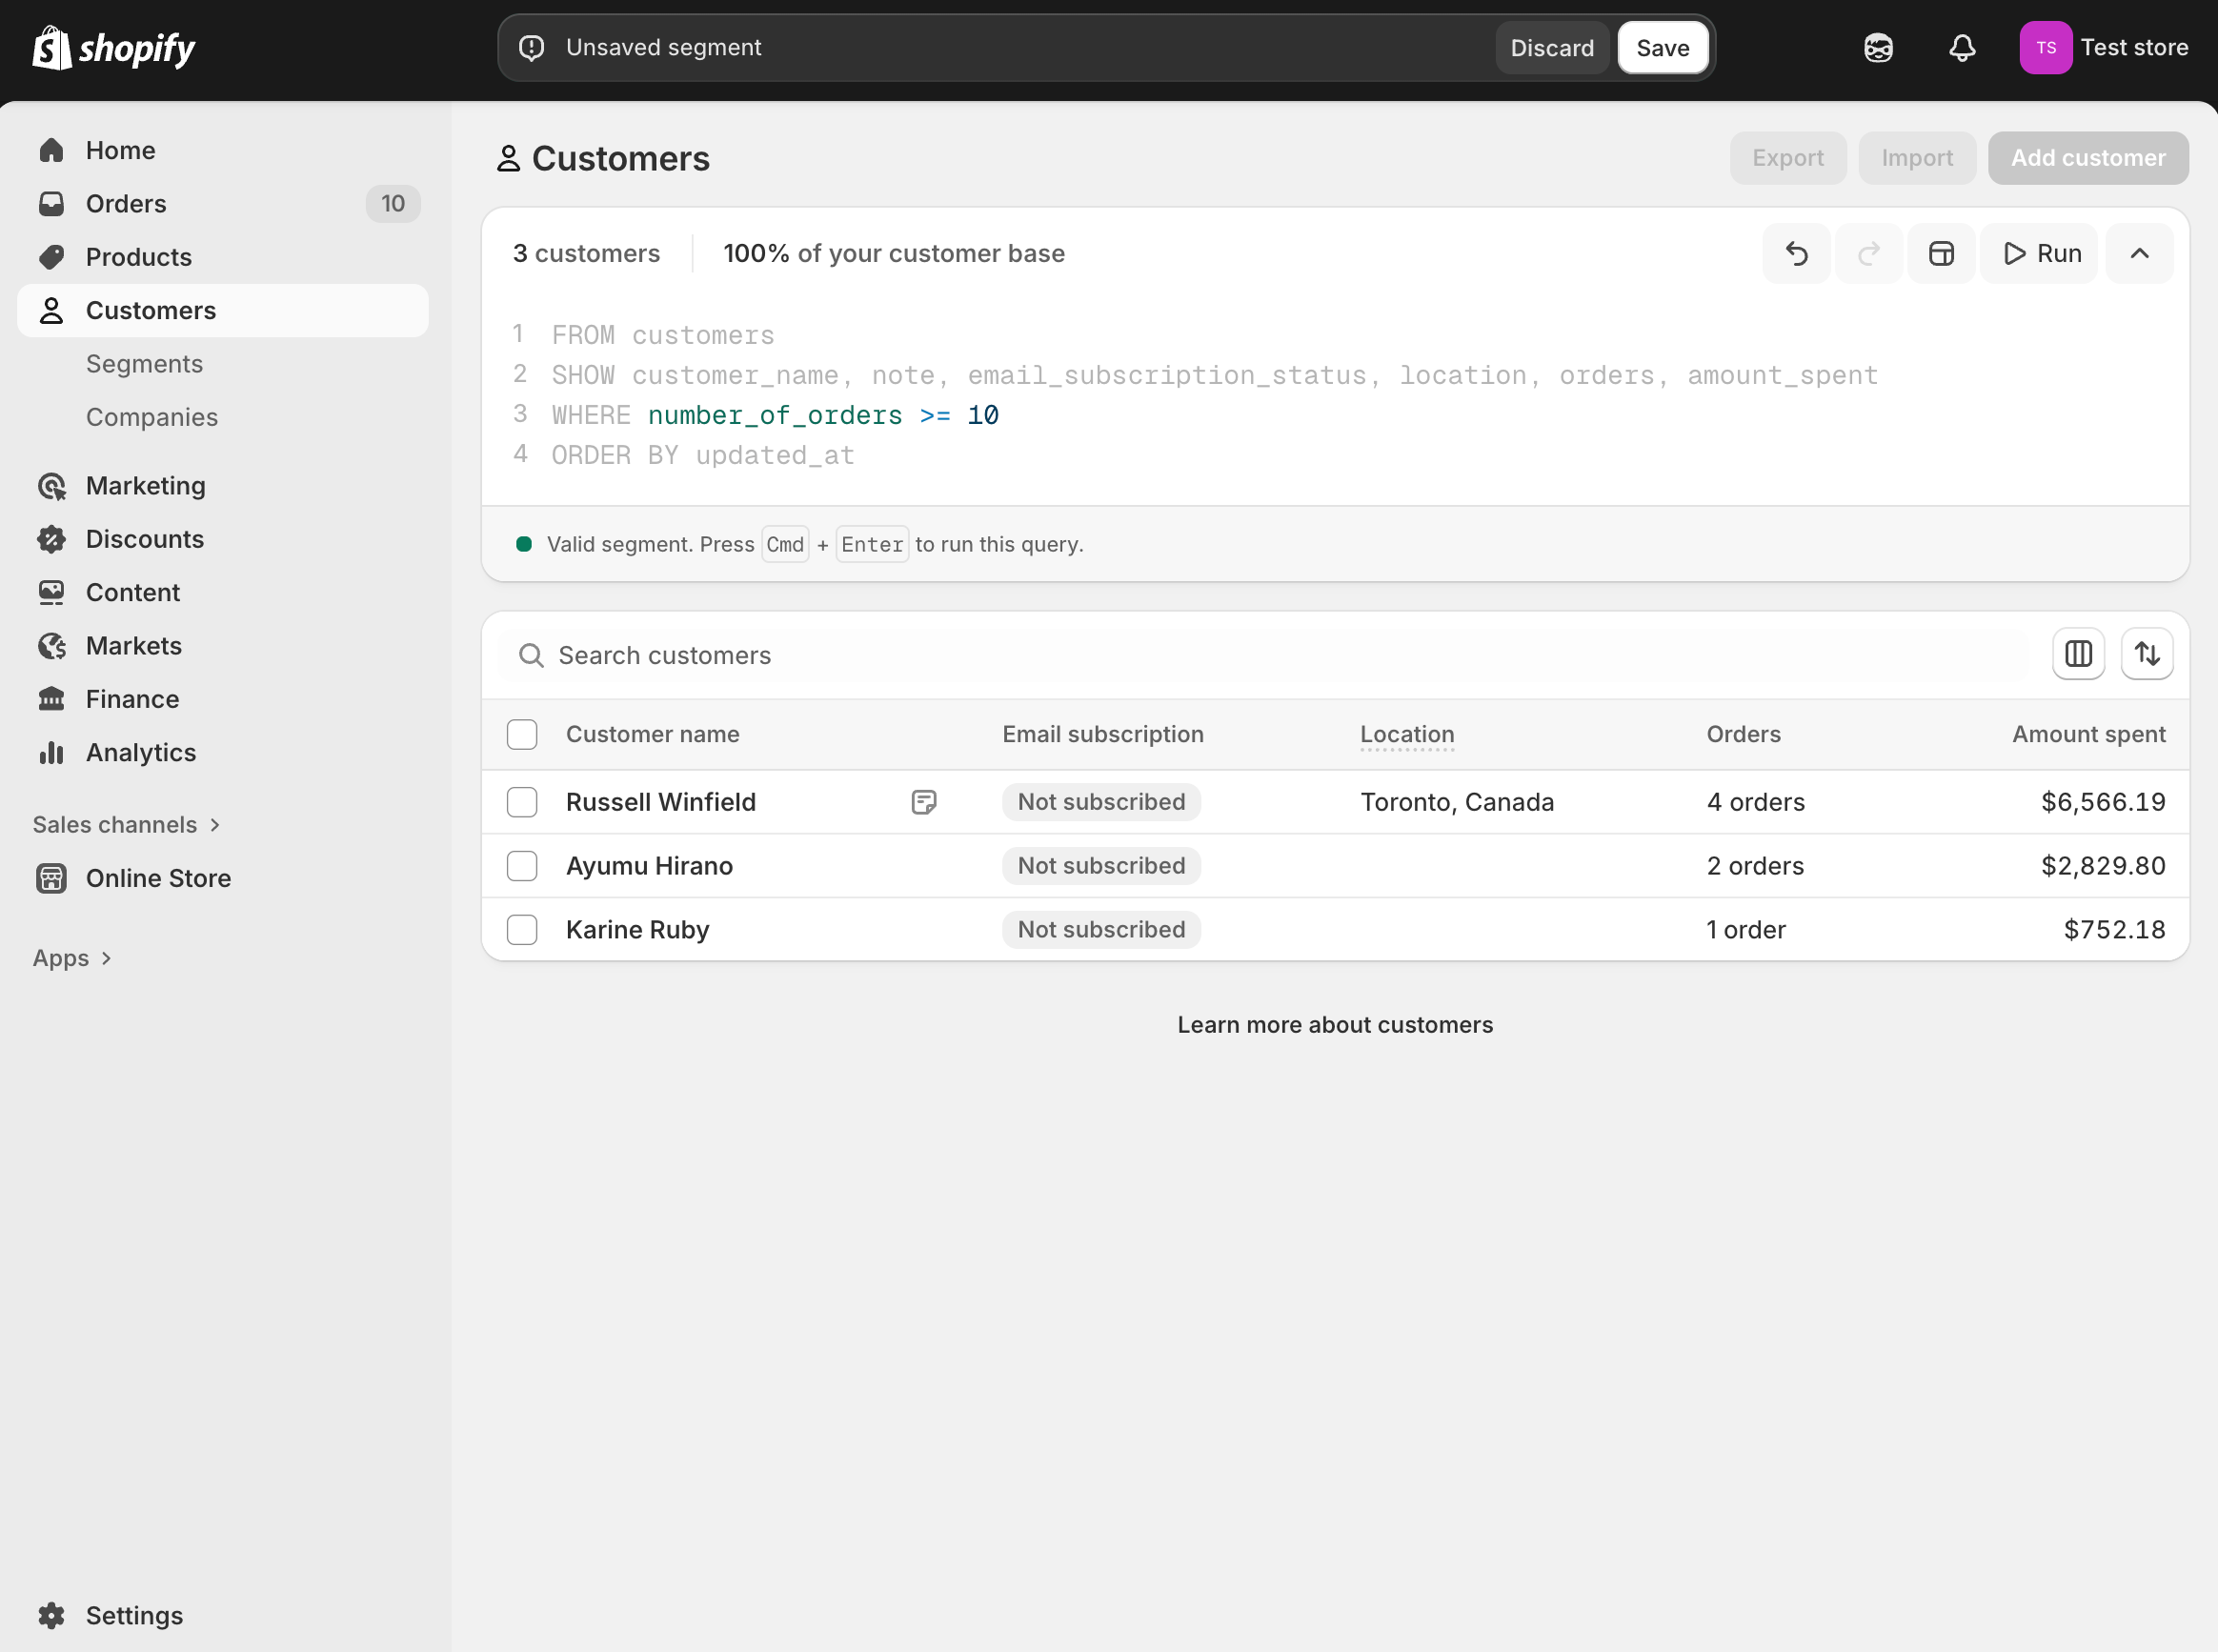The height and width of the screenshot is (1652, 2218).
Task: Click Add customer button
Action: coord(2087,158)
